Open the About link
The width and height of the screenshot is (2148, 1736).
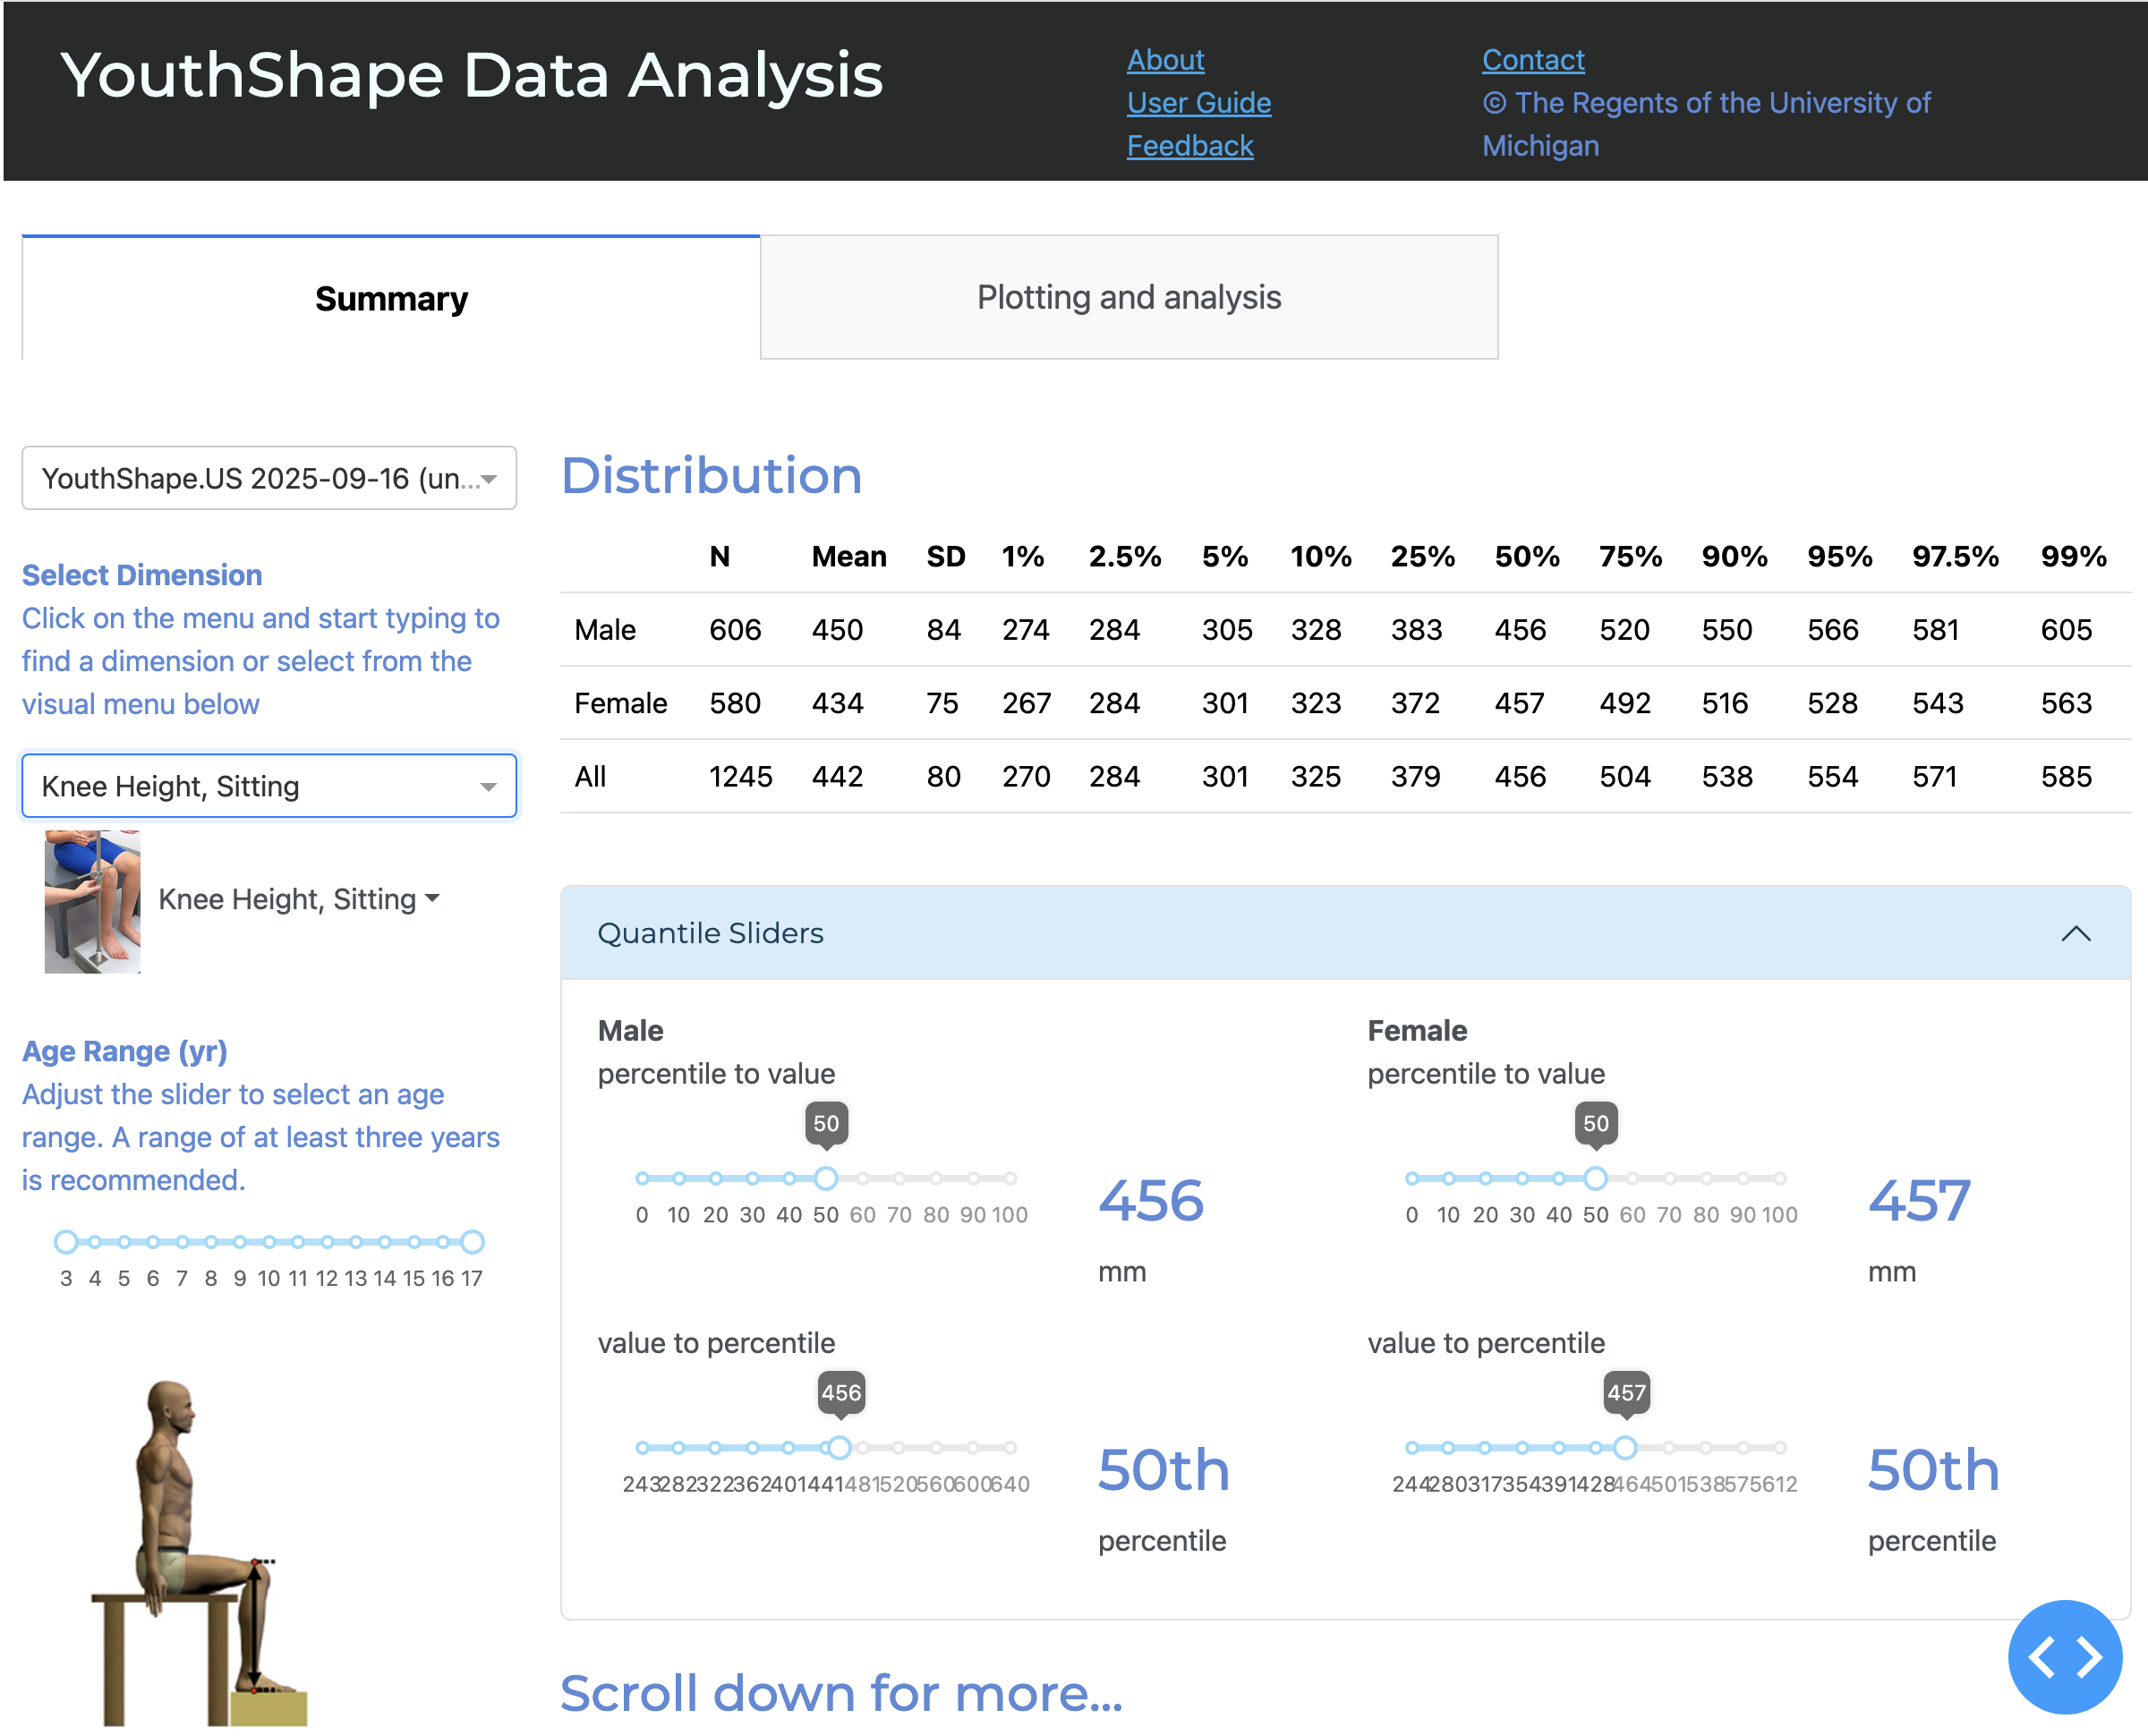(x=1165, y=60)
